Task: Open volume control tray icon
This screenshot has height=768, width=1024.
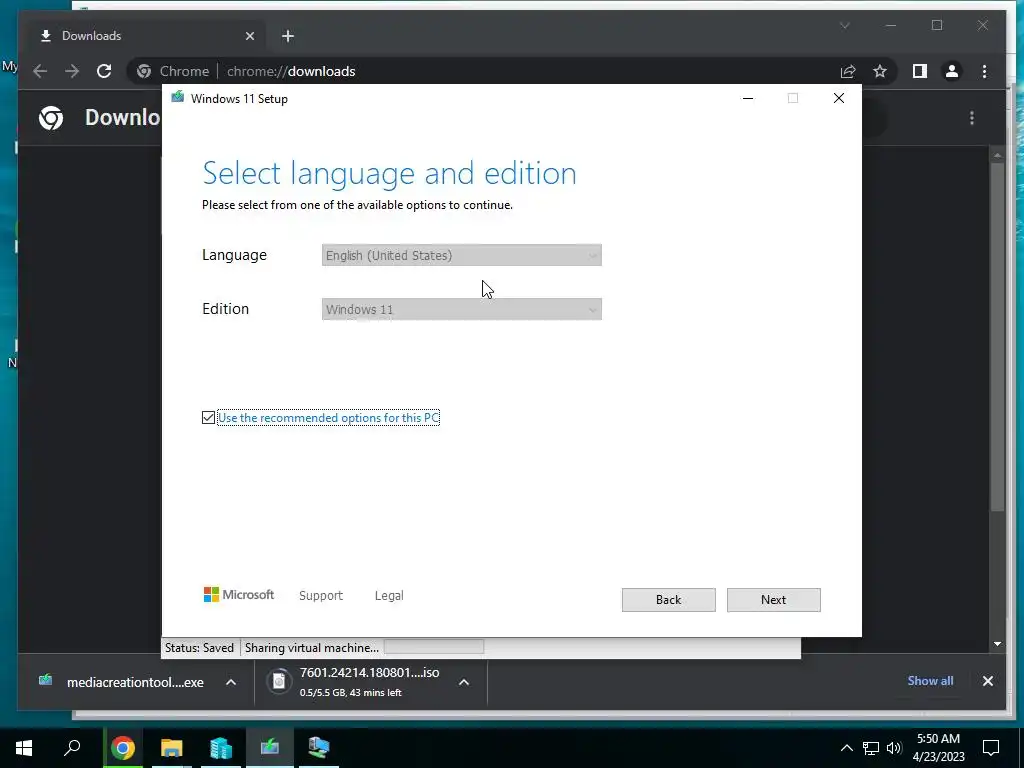Action: pos(894,748)
